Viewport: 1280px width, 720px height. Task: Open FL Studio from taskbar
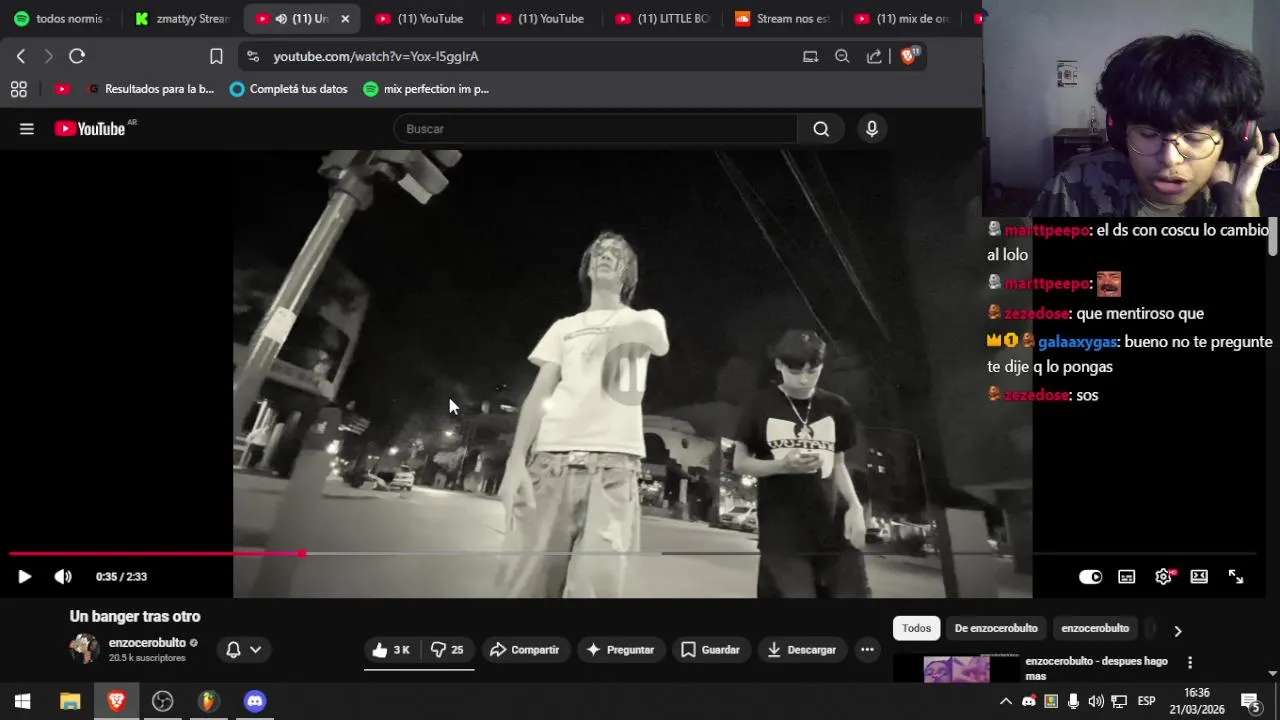tap(208, 701)
